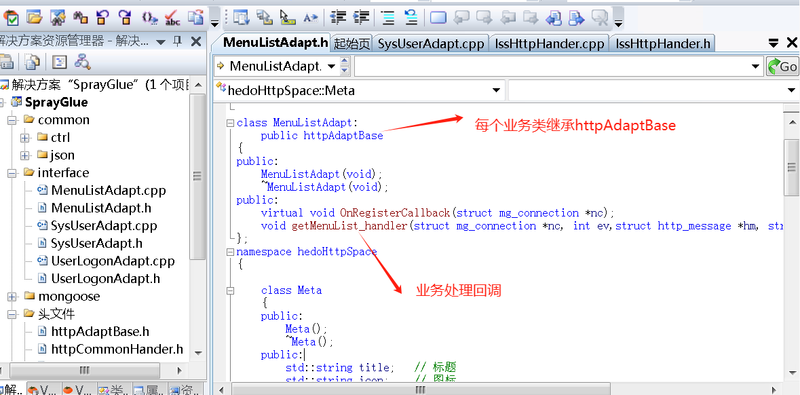Click the spell check 'abc' checkmark icon
Image resolution: width=800 pixels, height=395 pixels.
tap(172, 18)
